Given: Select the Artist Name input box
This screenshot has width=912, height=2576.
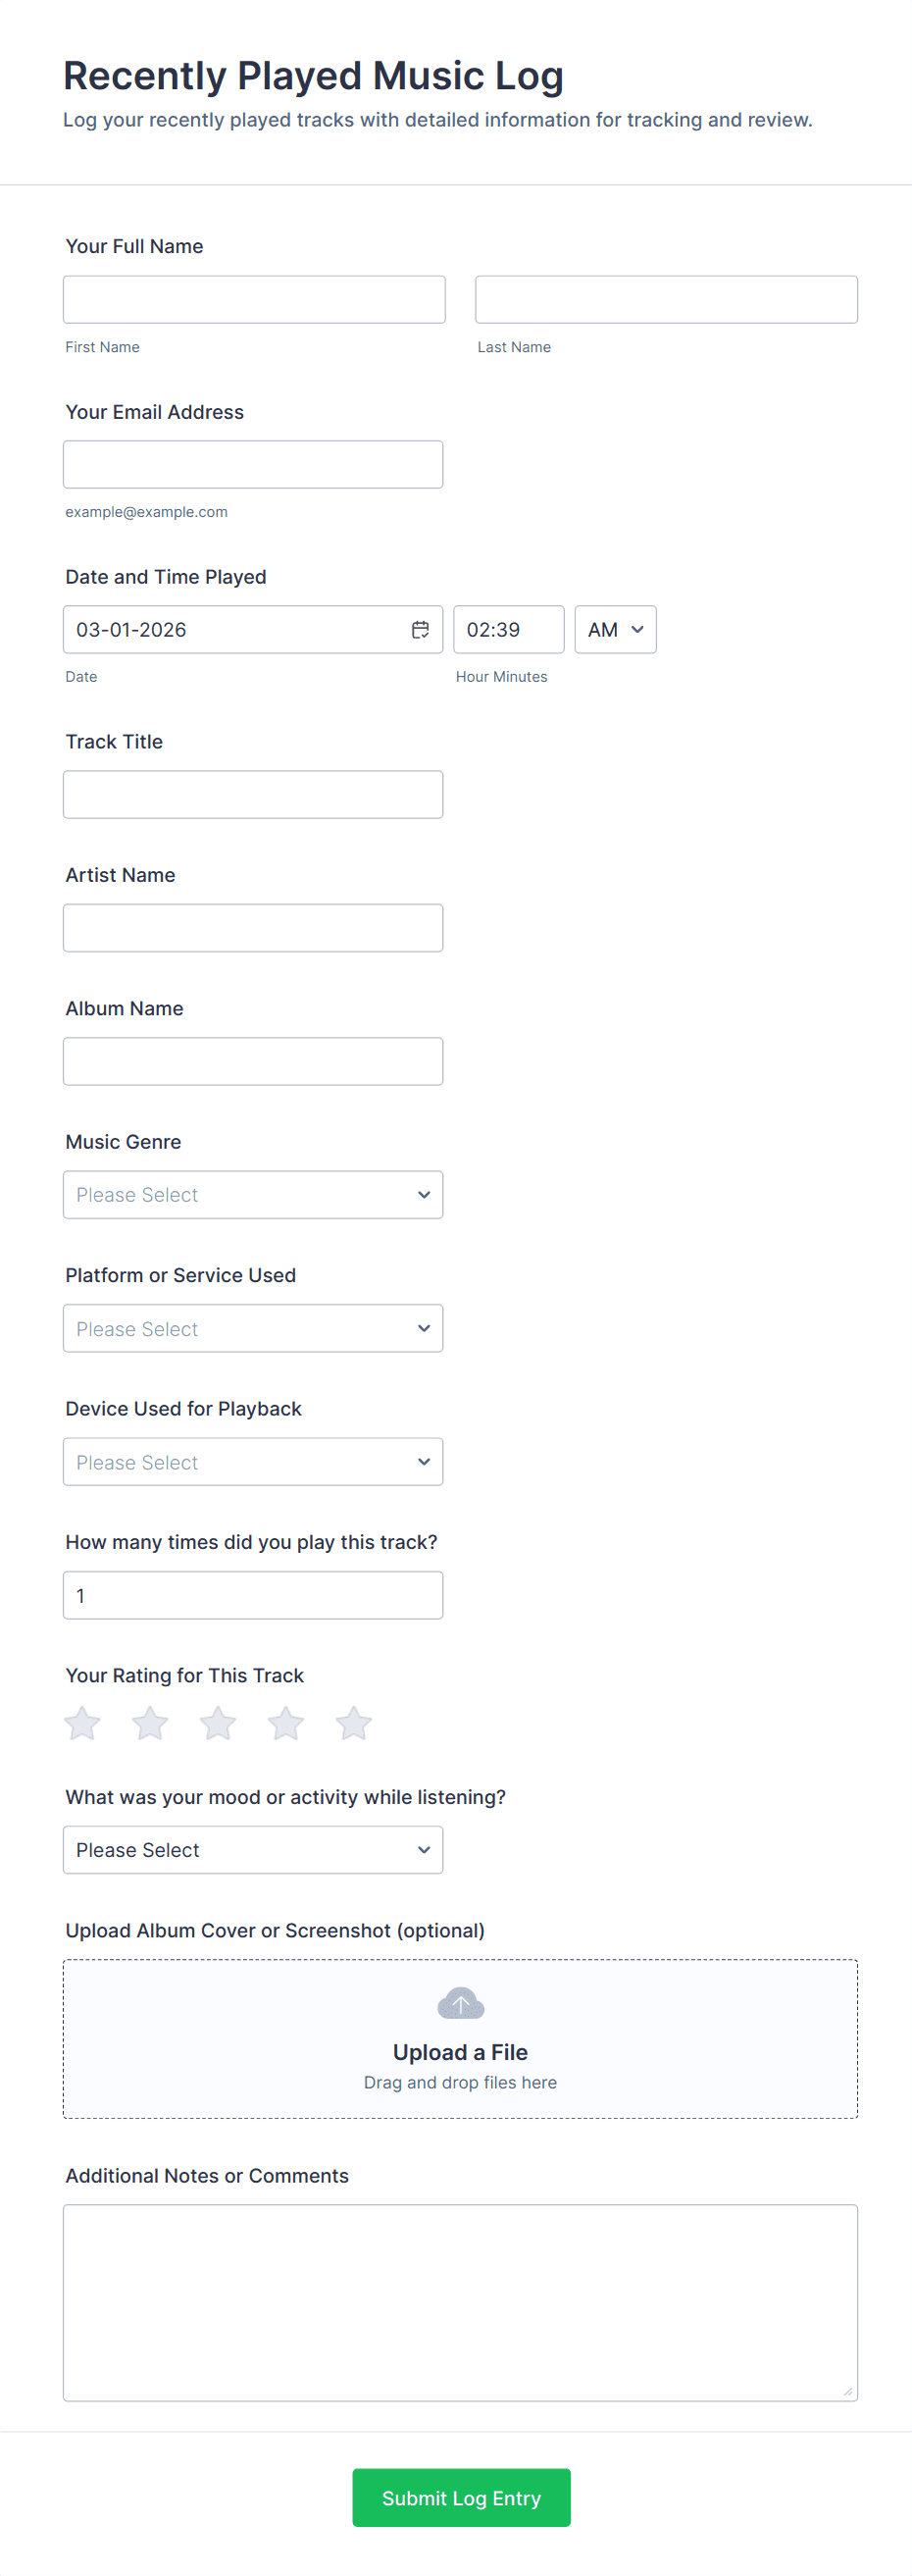Looking at the screenshot, I should coord(253,928).
